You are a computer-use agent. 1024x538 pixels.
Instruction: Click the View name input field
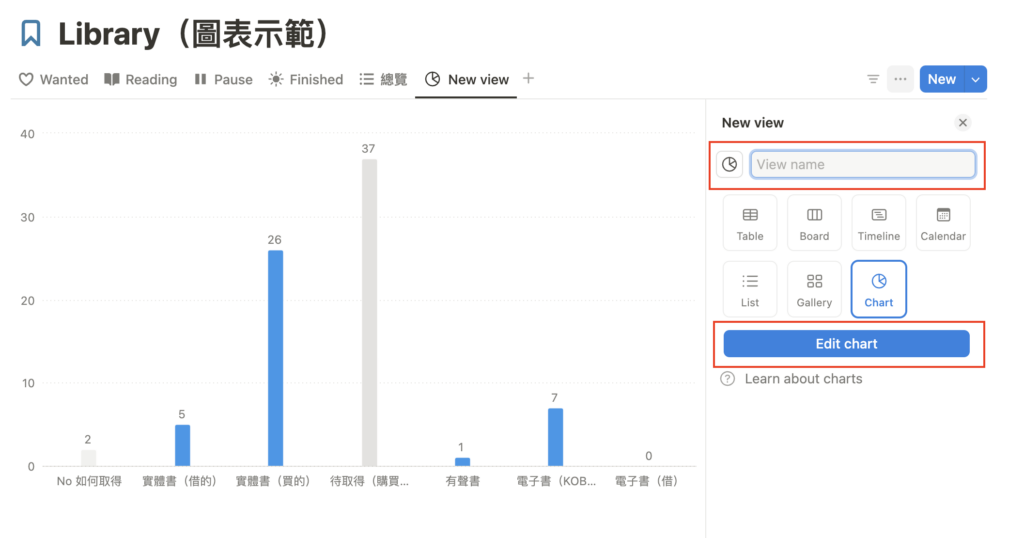[x=862, y=164]
